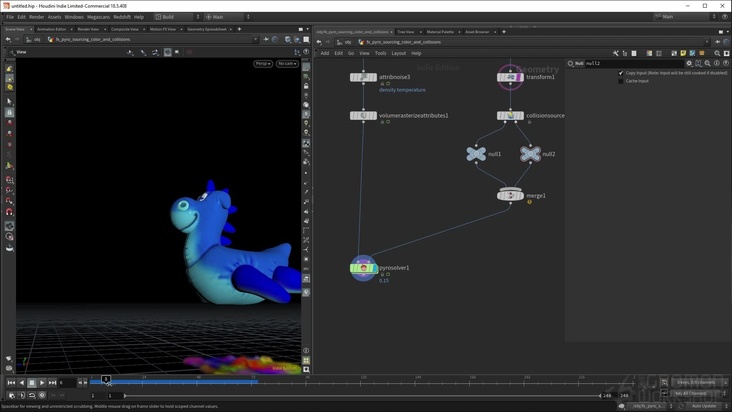Open the No cam dropdown

point(287,63)
